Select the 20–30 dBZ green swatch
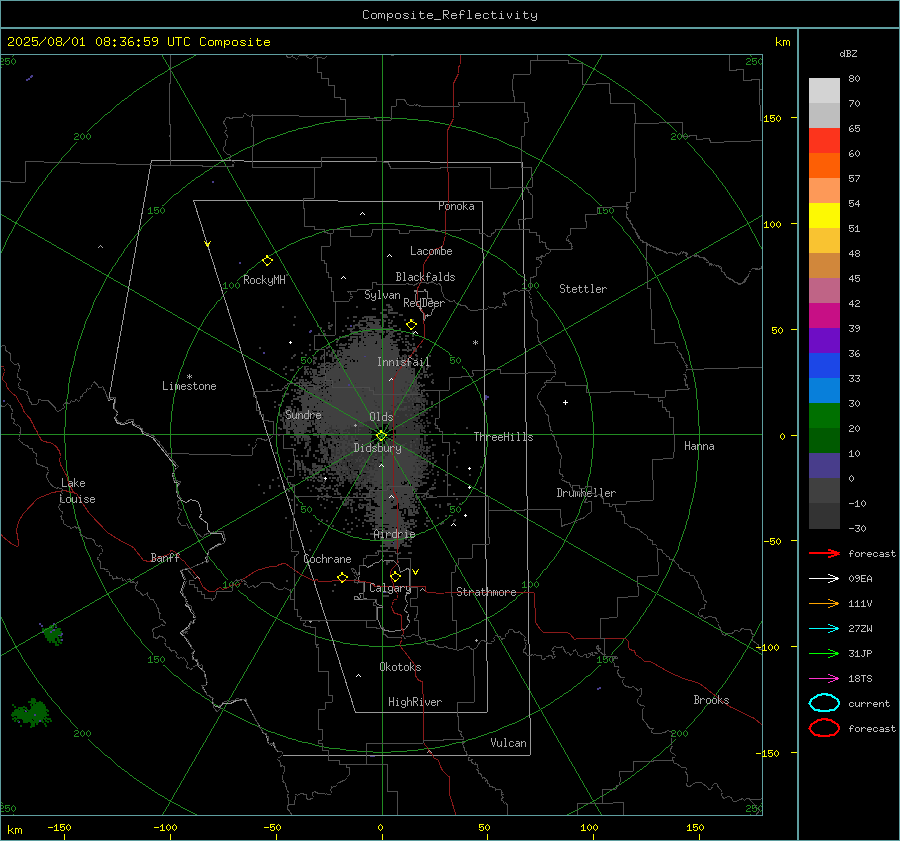This screenshot has height=841, width=900. 824,416
